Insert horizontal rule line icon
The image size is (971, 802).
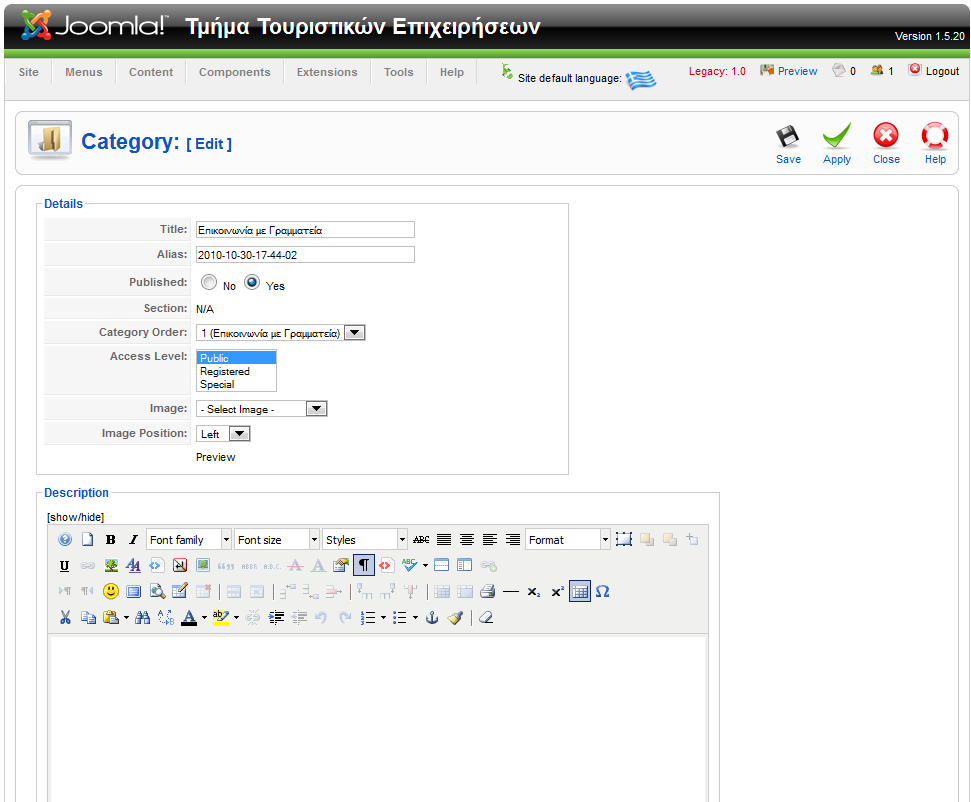(x=511, y=591)
